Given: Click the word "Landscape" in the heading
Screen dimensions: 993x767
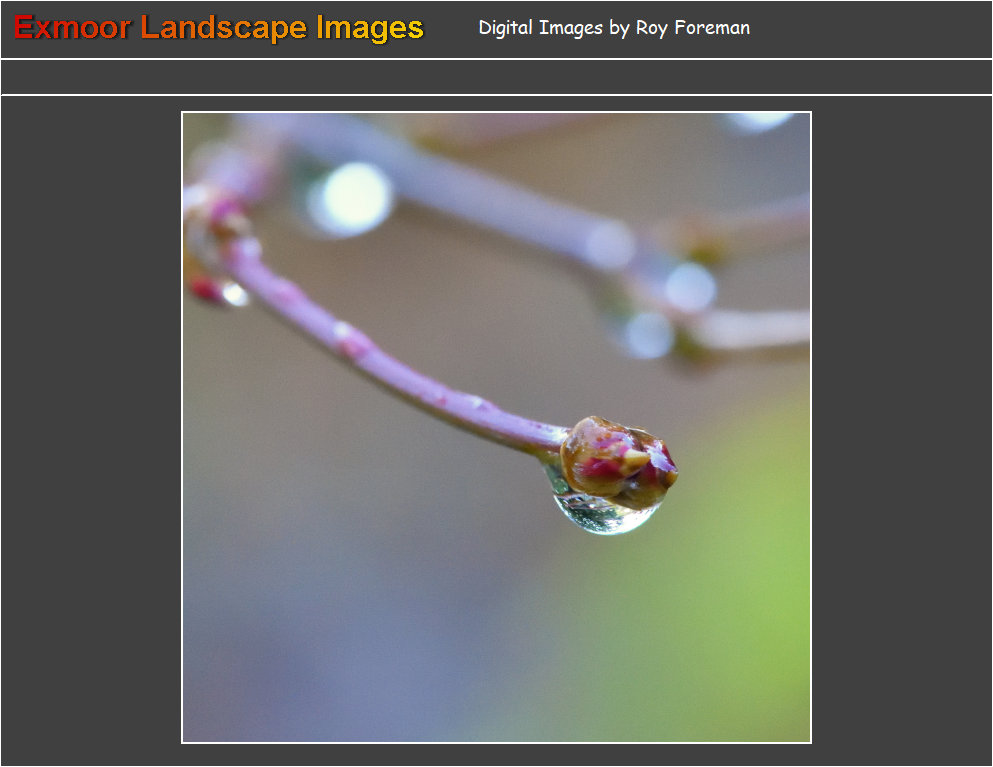Looking at the screenshot, I should [224, 29].
